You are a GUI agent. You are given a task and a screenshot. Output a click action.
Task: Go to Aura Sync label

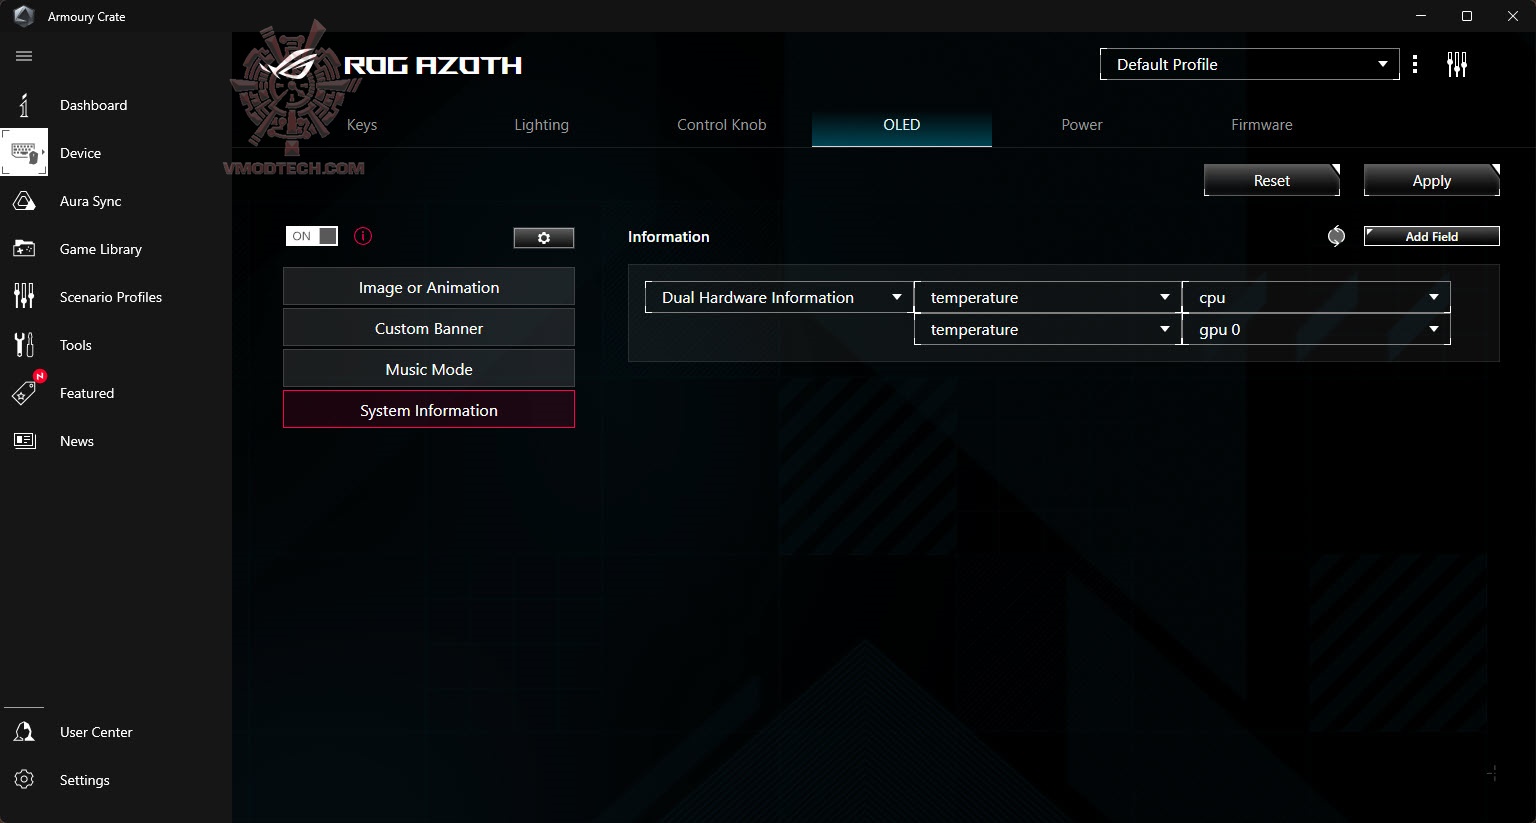tap(91, 201)
